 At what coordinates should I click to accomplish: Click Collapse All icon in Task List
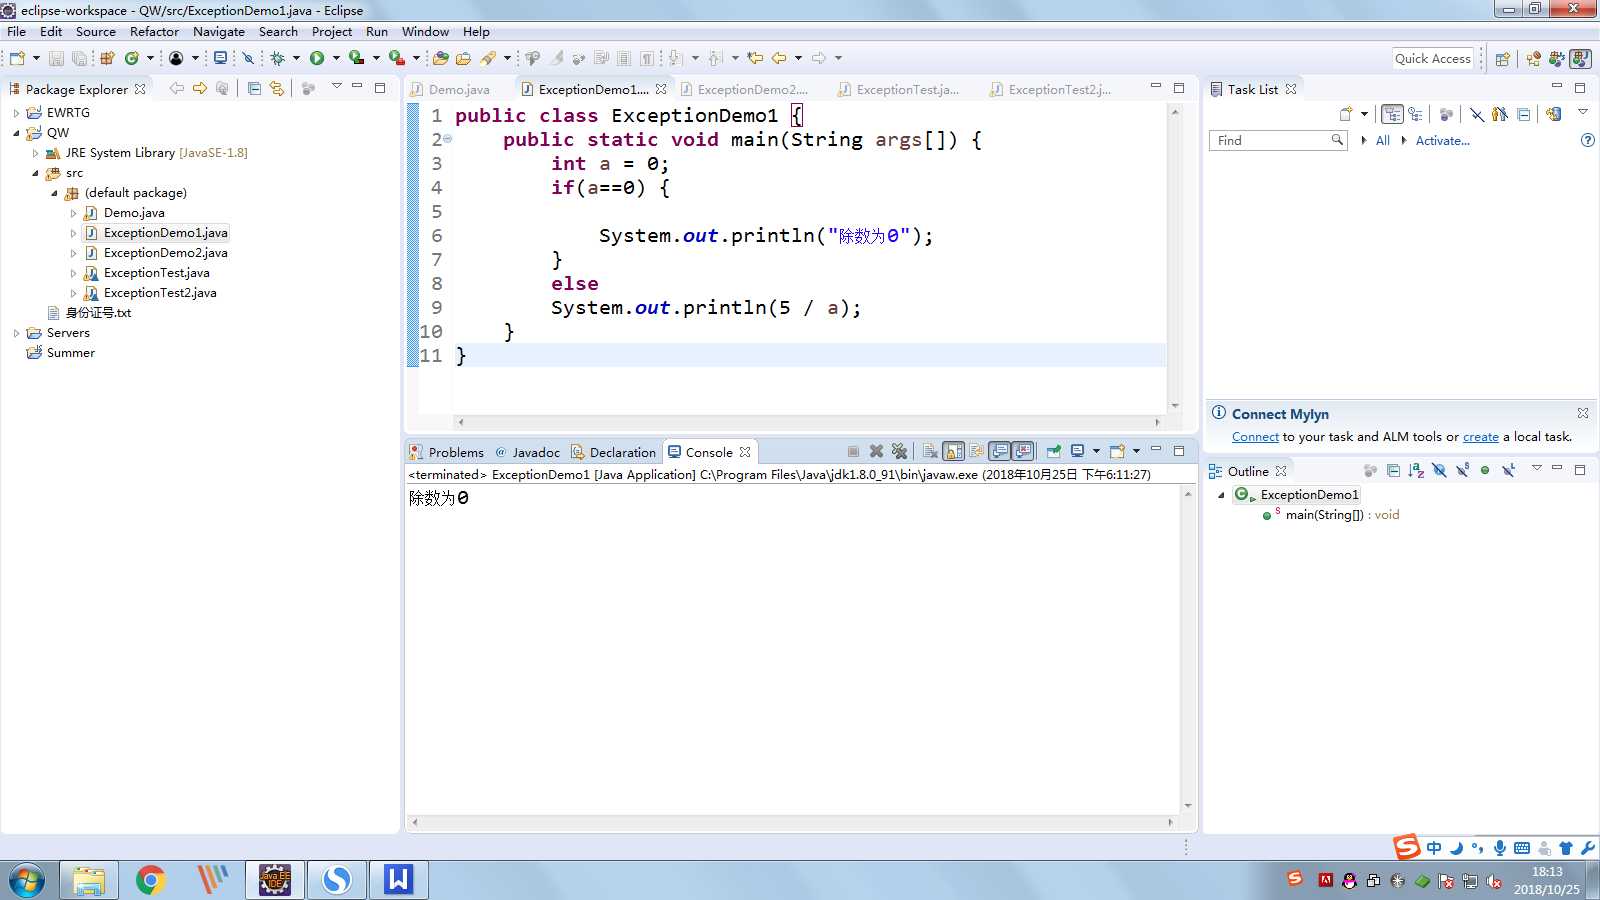tap(1524, 113)
